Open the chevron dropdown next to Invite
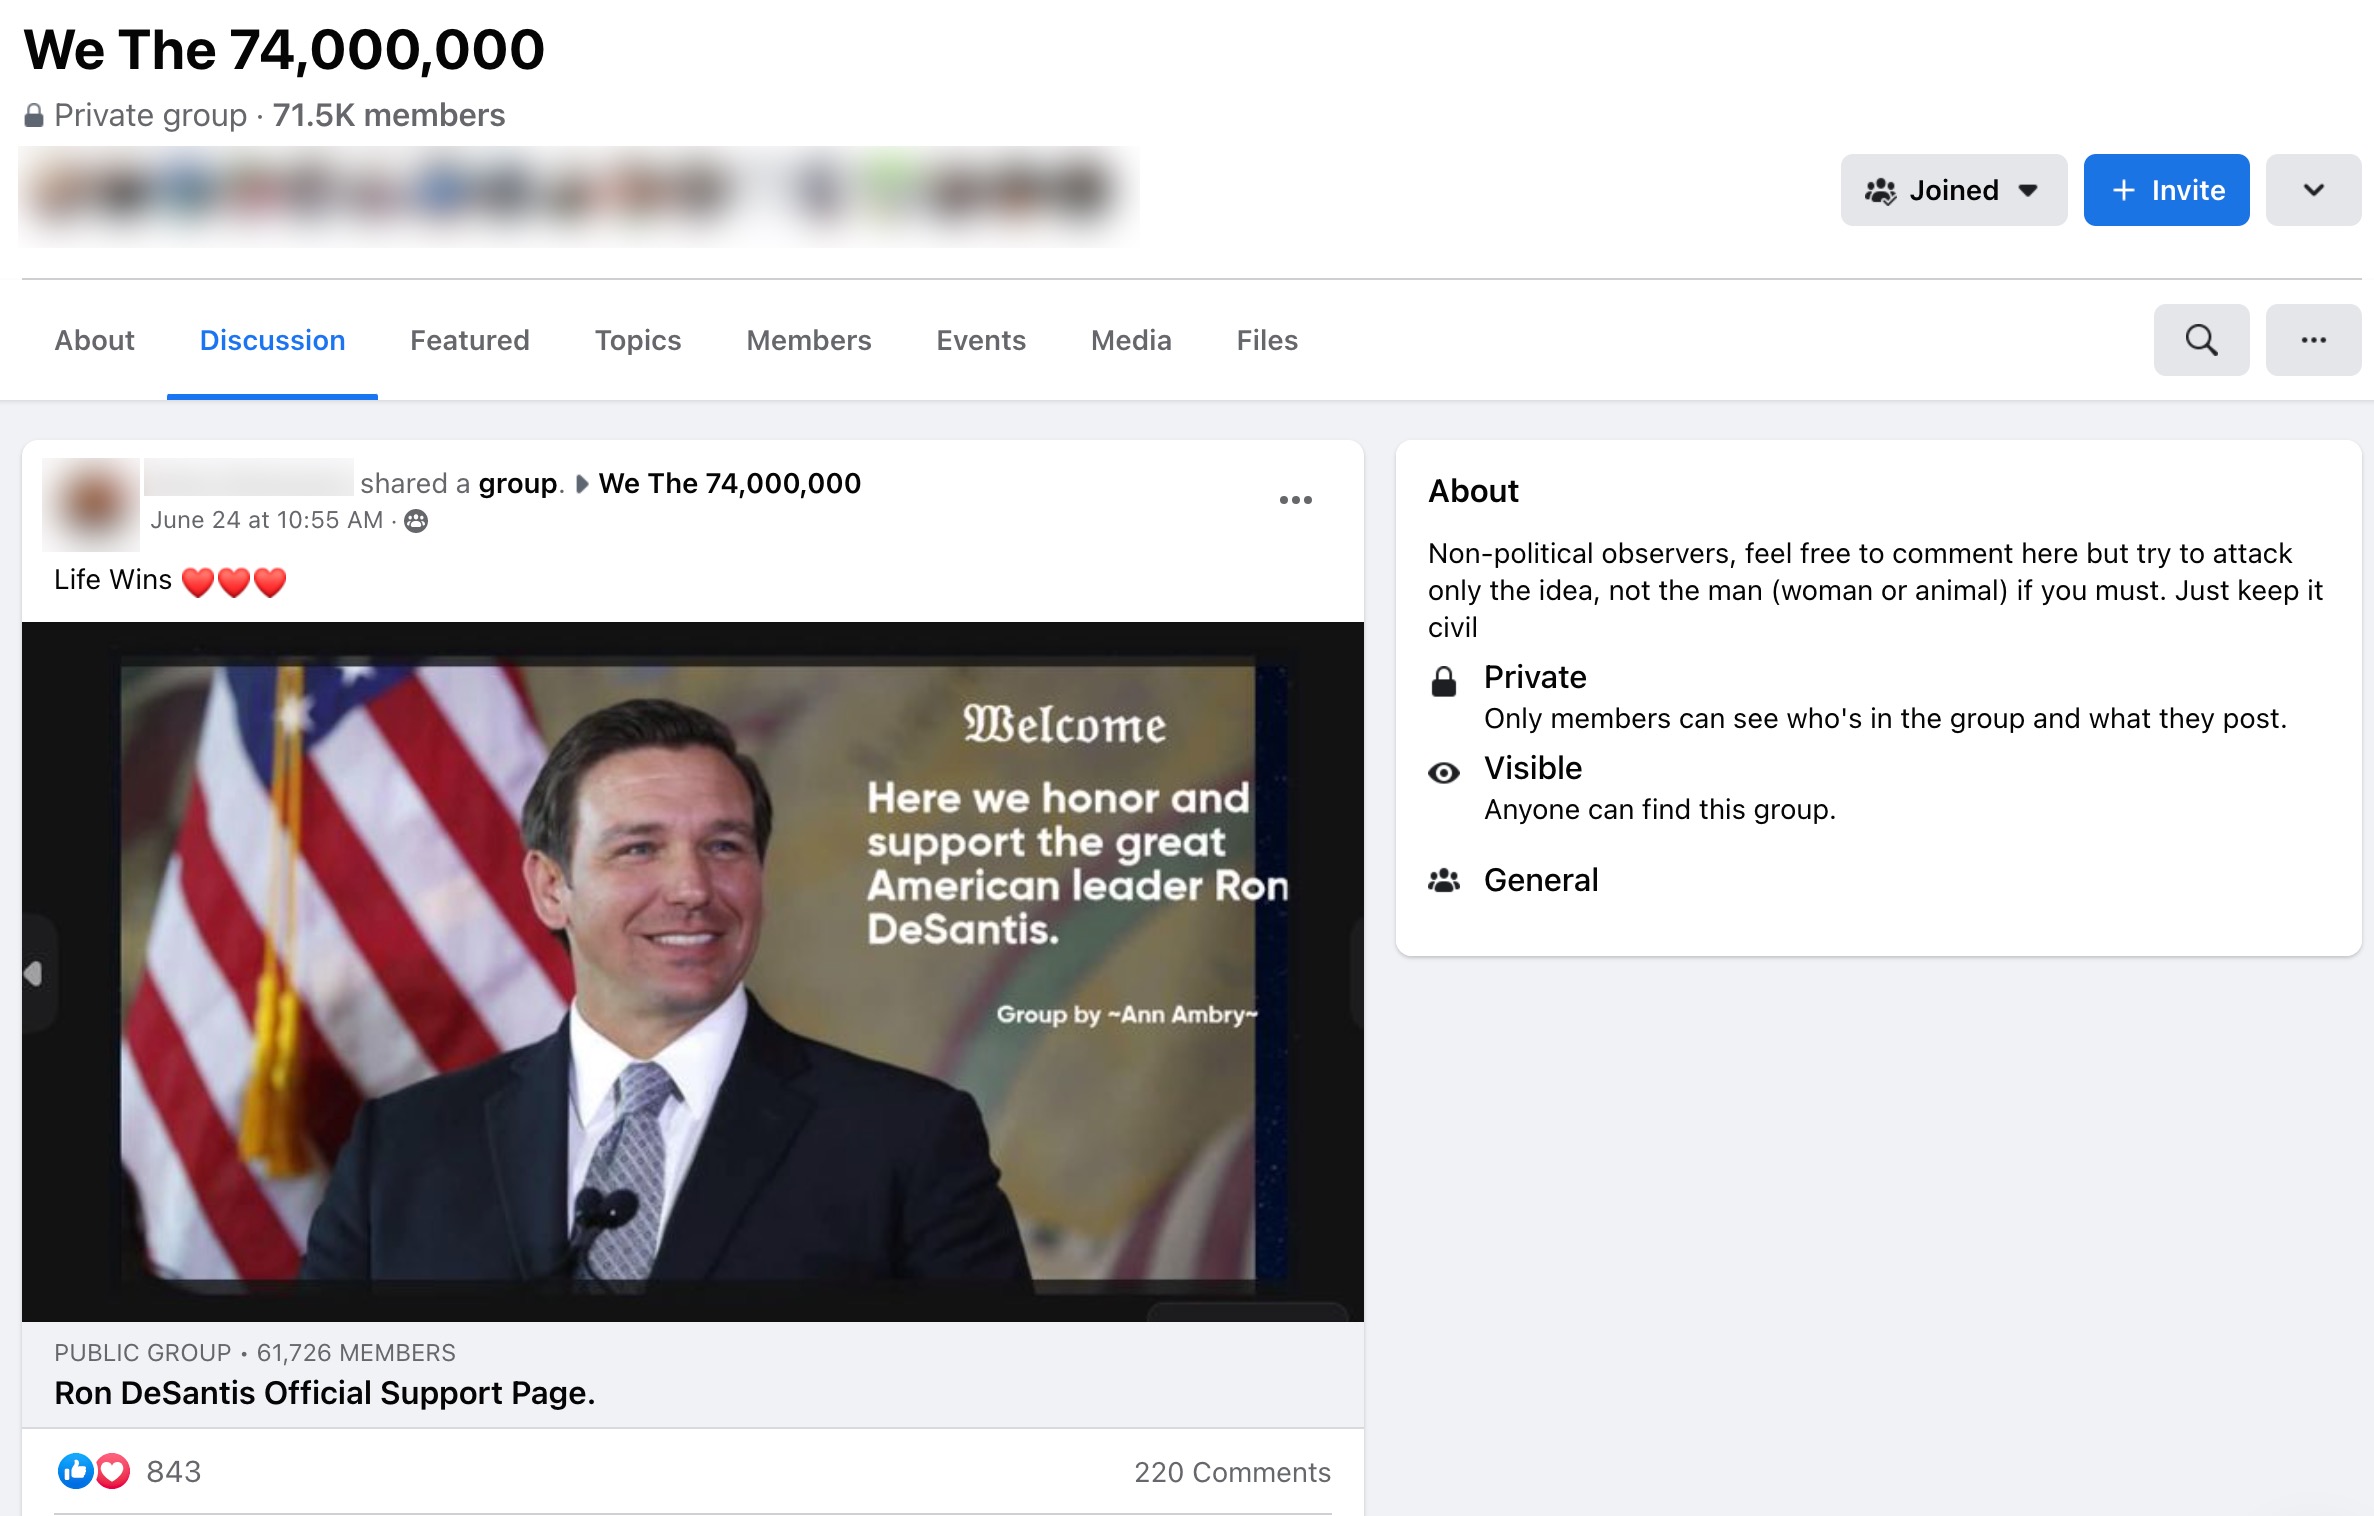This screenshot has width=2374, height=1516. click(2313, 189)
